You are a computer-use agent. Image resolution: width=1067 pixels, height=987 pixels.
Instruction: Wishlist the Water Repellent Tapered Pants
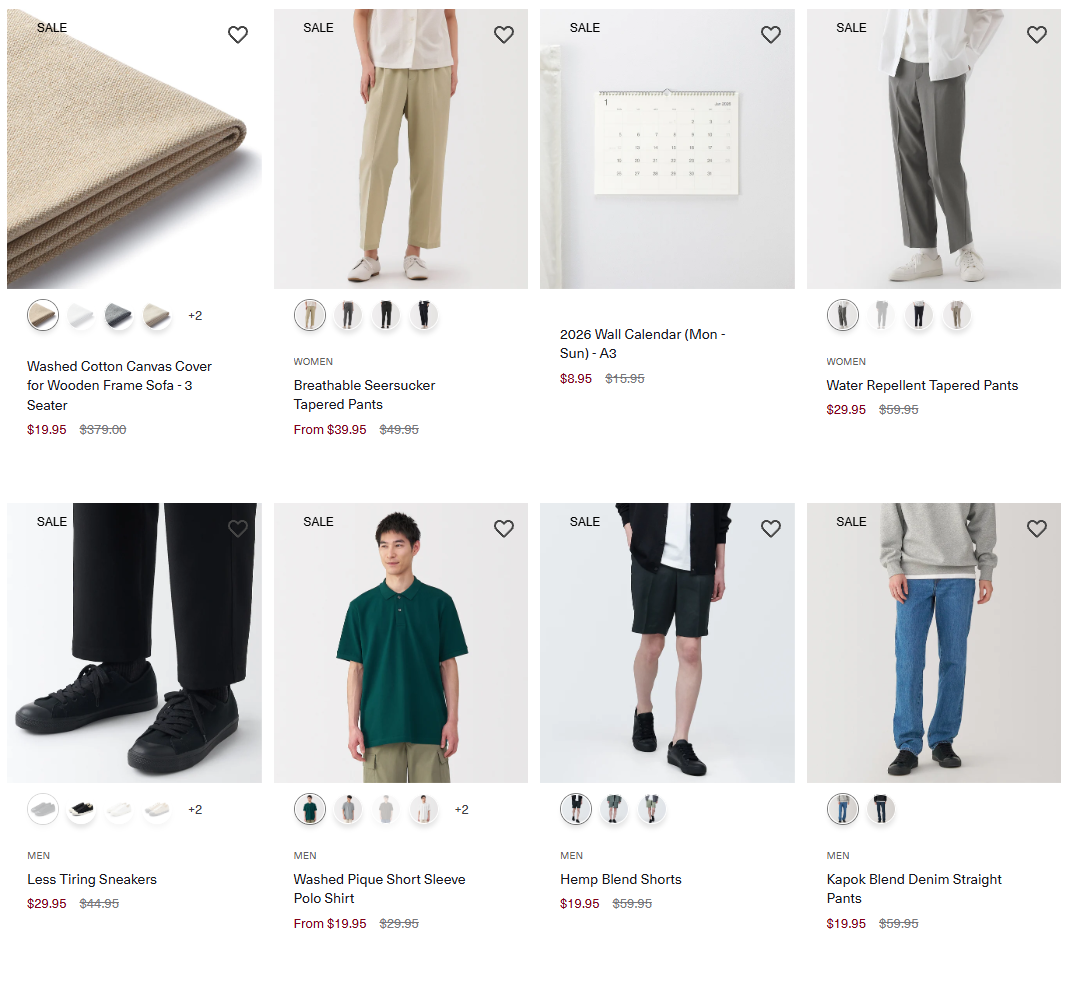coord(1037,35)
